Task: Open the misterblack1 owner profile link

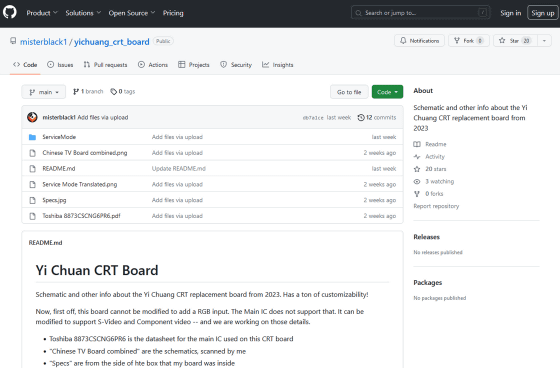Action: [43, 42]
